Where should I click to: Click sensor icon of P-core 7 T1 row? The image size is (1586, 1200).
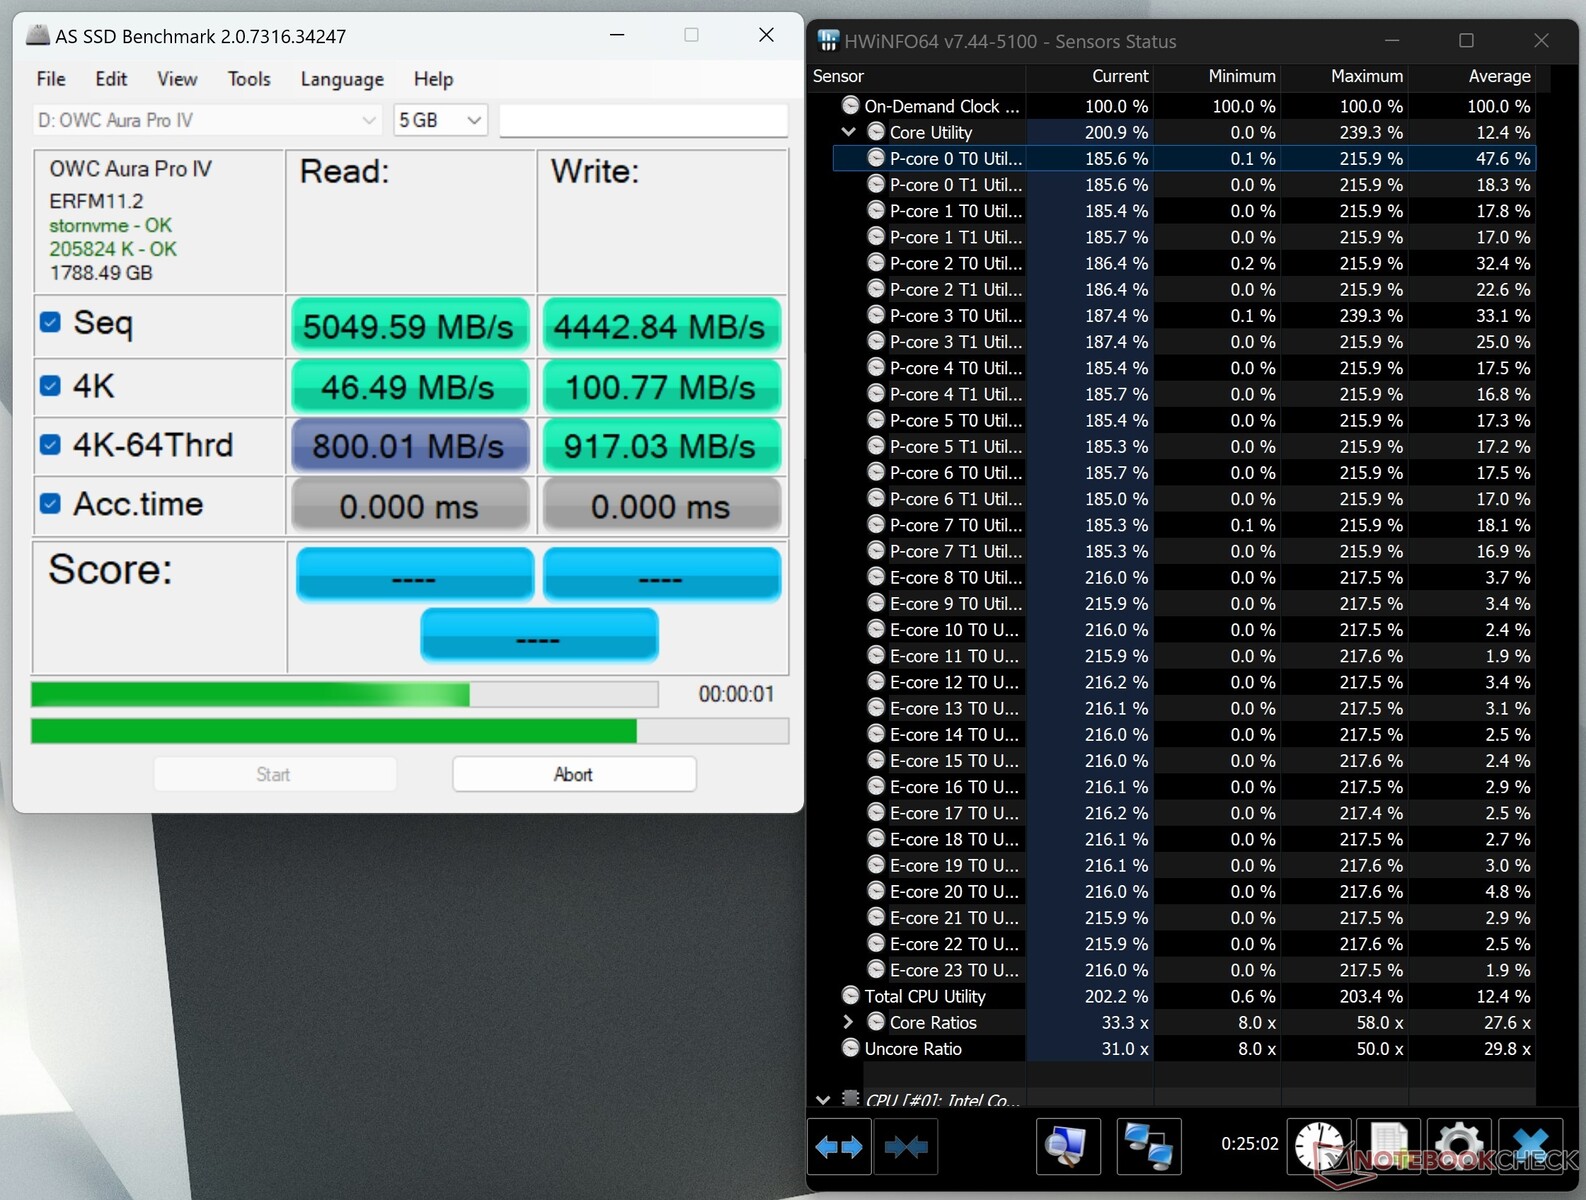876,551
